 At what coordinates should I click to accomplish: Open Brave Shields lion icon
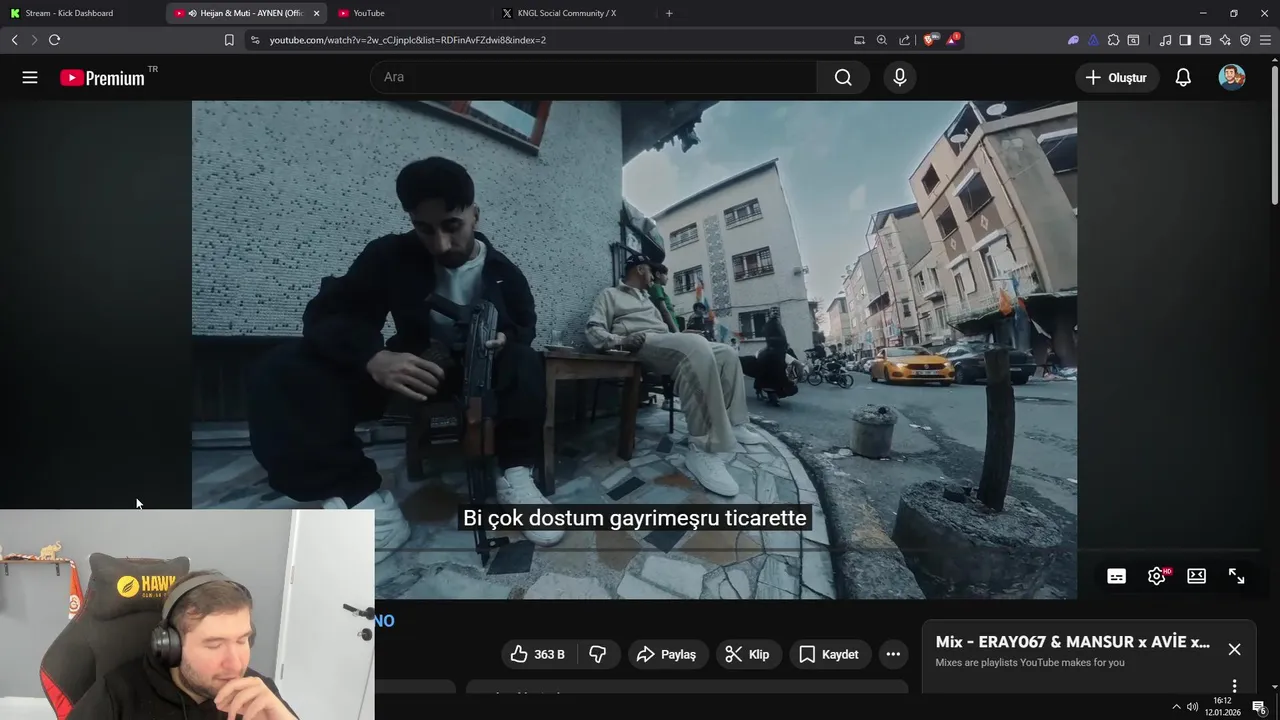point(930,40)
